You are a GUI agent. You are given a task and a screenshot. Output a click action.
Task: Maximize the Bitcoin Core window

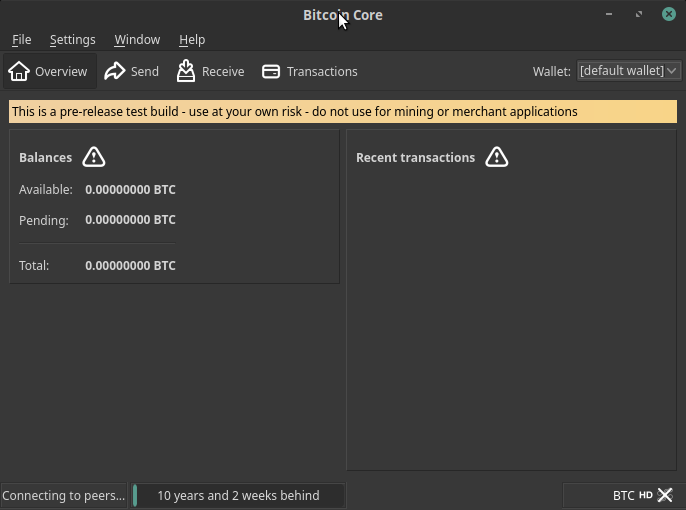tap(639, 14)
